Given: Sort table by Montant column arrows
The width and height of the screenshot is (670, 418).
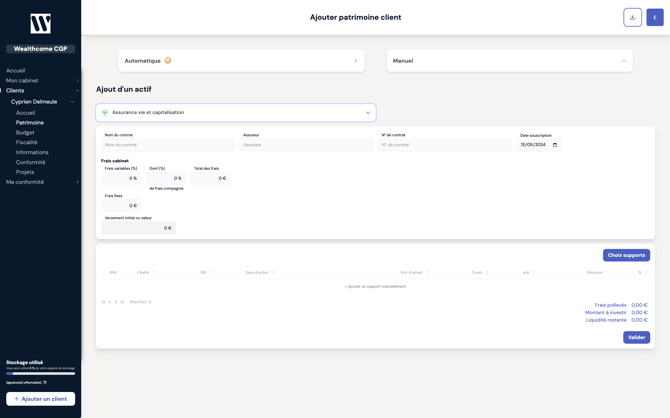Looking at the screenshot, I should (607, 272).
